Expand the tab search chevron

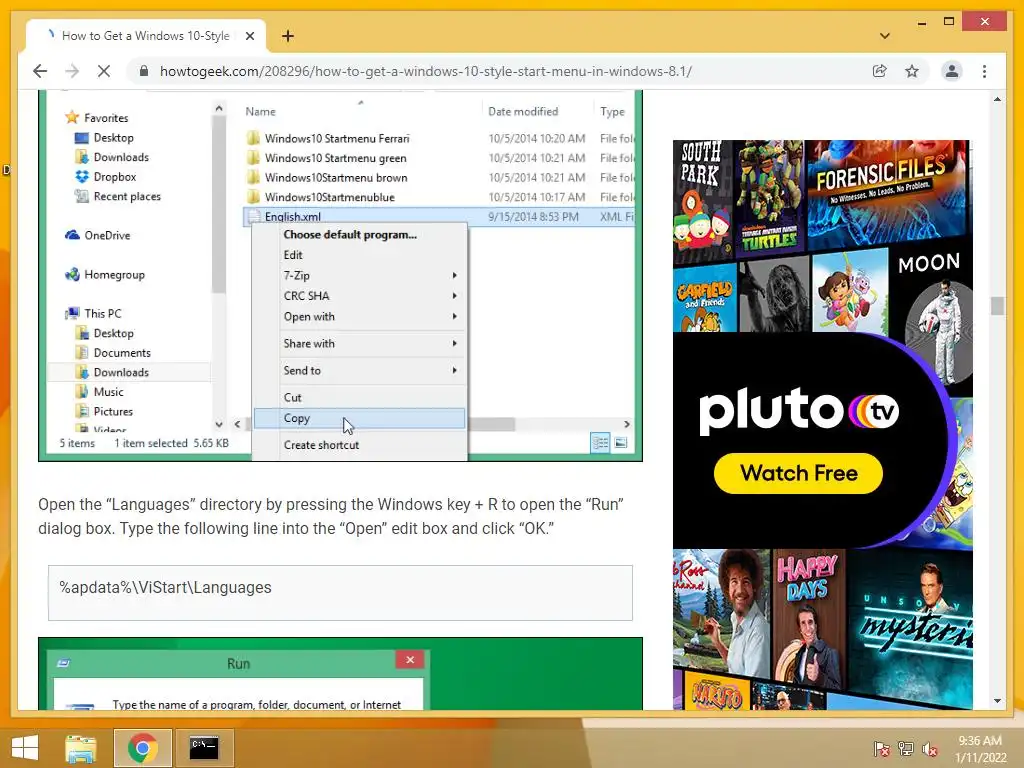885,36
